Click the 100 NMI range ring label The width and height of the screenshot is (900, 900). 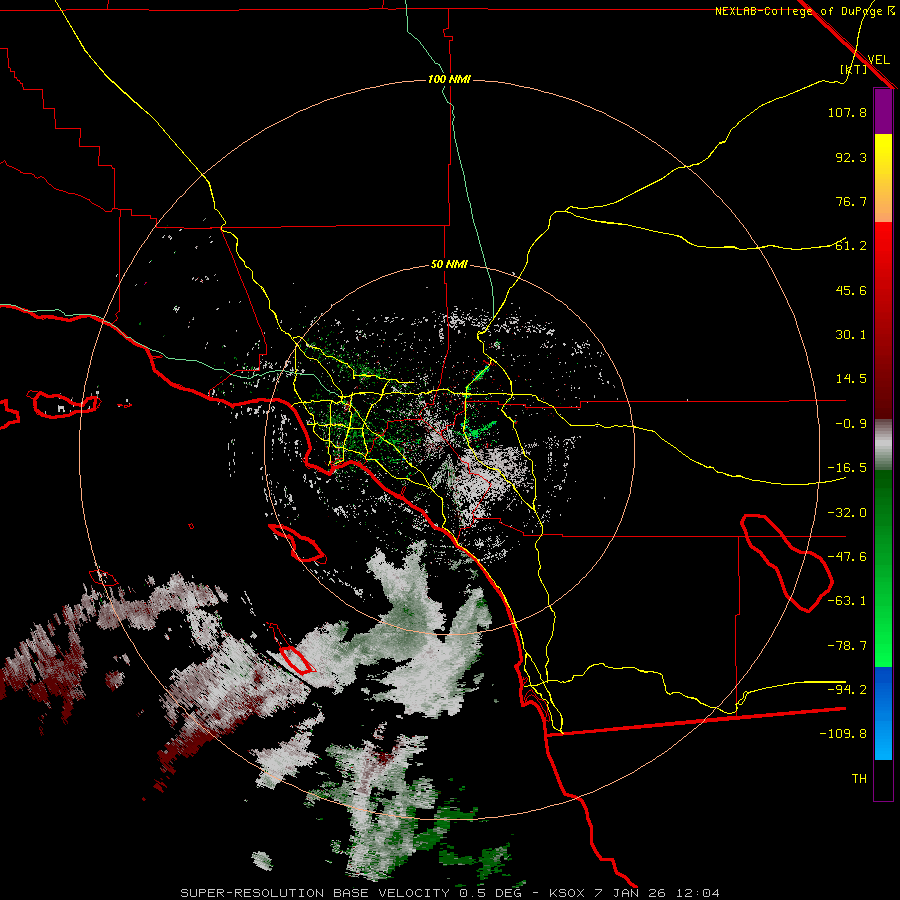pyautogui.click(x=449, y=79)
